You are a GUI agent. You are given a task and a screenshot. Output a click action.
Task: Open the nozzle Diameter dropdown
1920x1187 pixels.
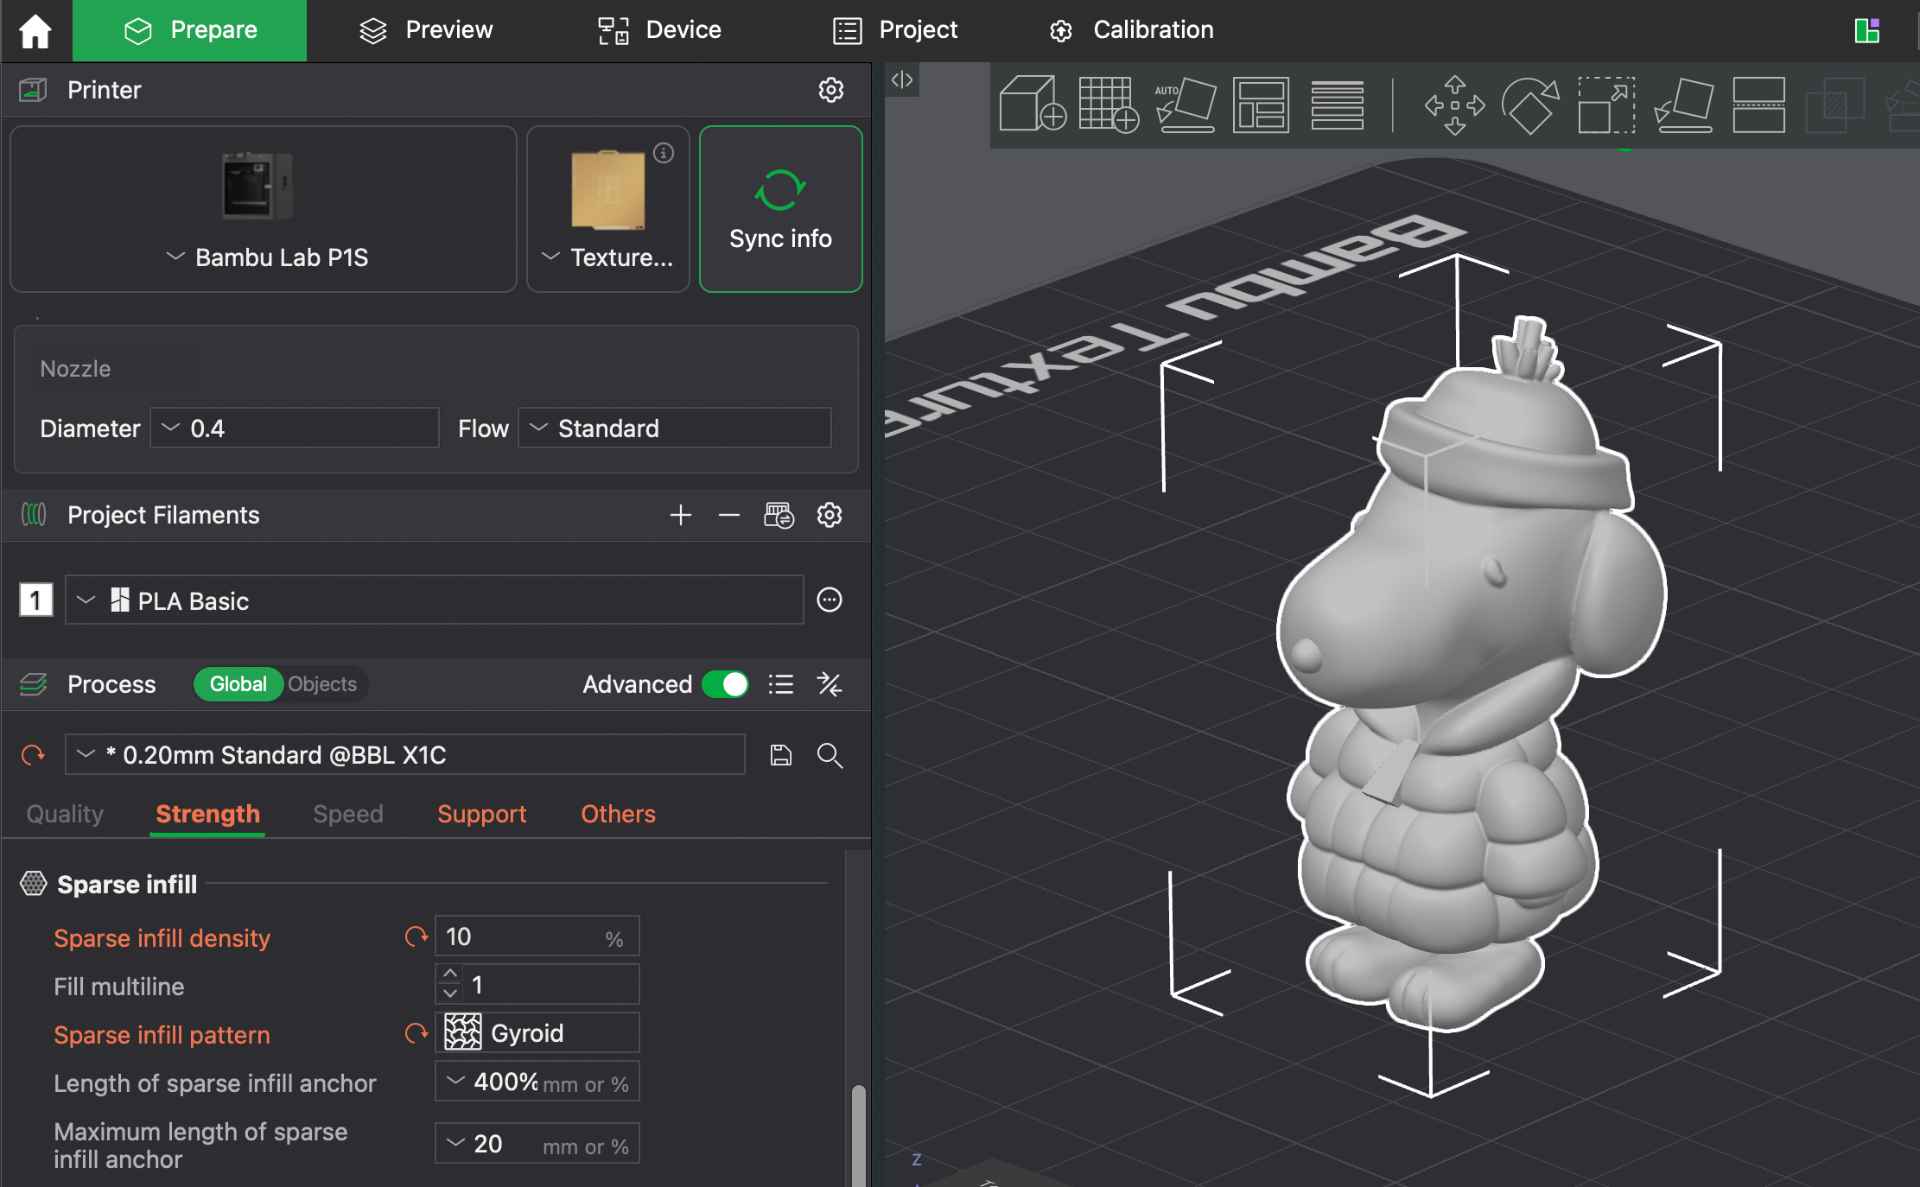[294, 428]
